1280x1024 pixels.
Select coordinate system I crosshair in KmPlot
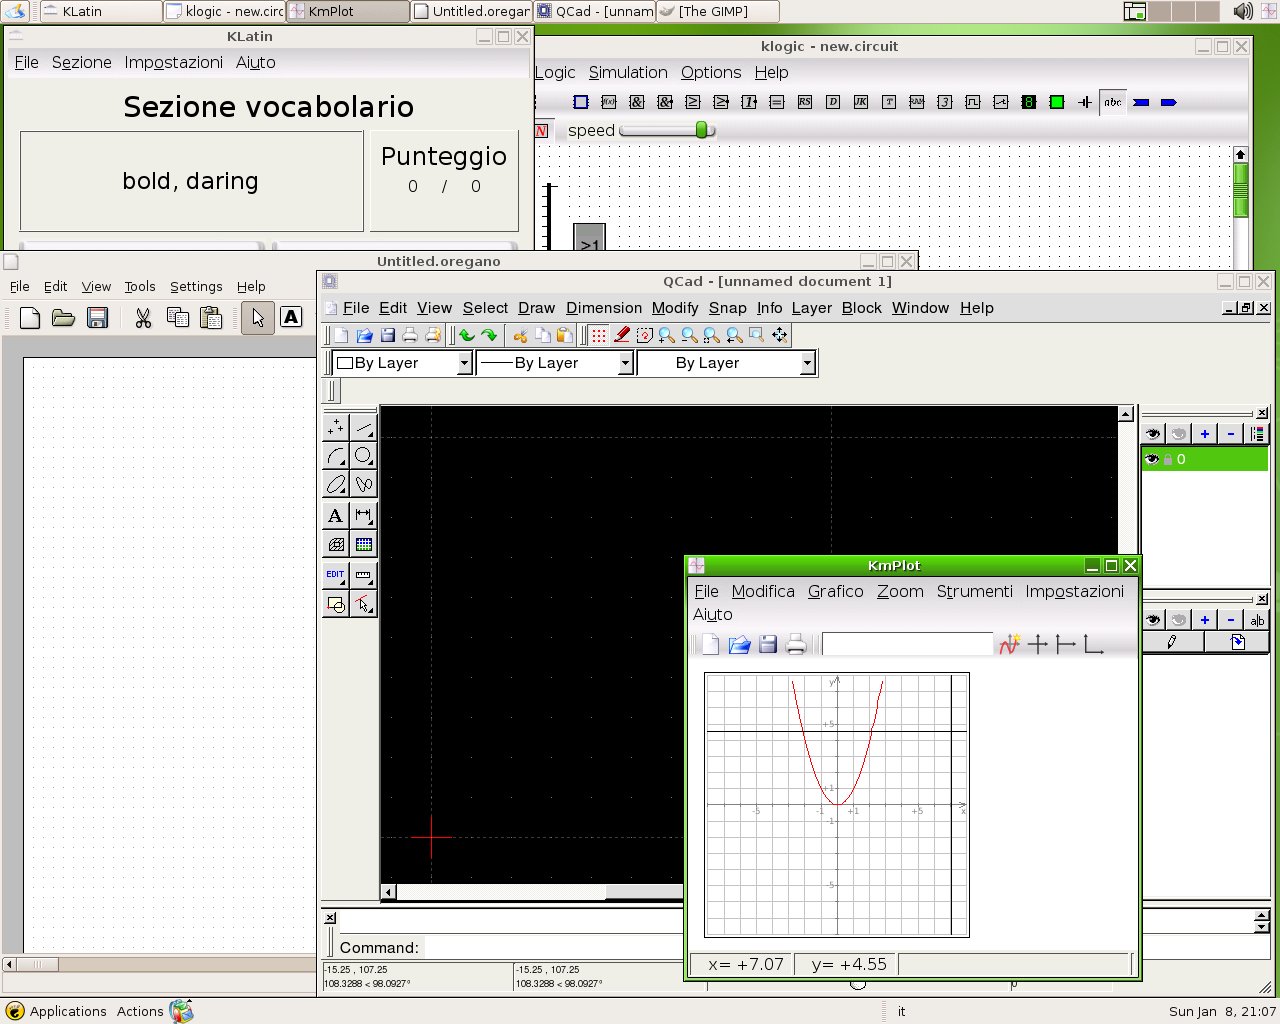1038,645
